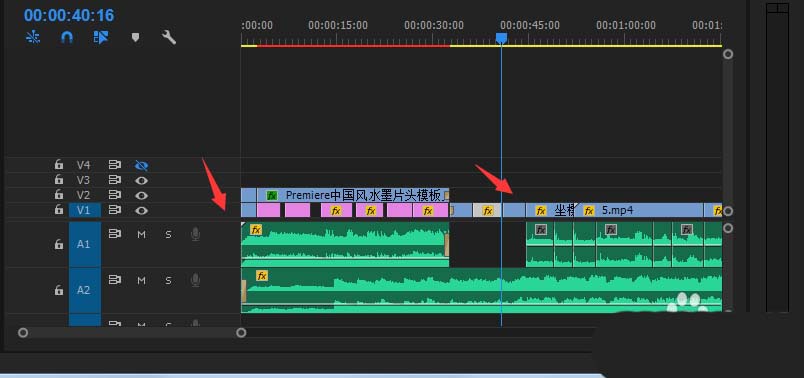This screenshot has width=804, height=378.
Task: Toggle sync lock on V1 track
Action: click(115, 210)
